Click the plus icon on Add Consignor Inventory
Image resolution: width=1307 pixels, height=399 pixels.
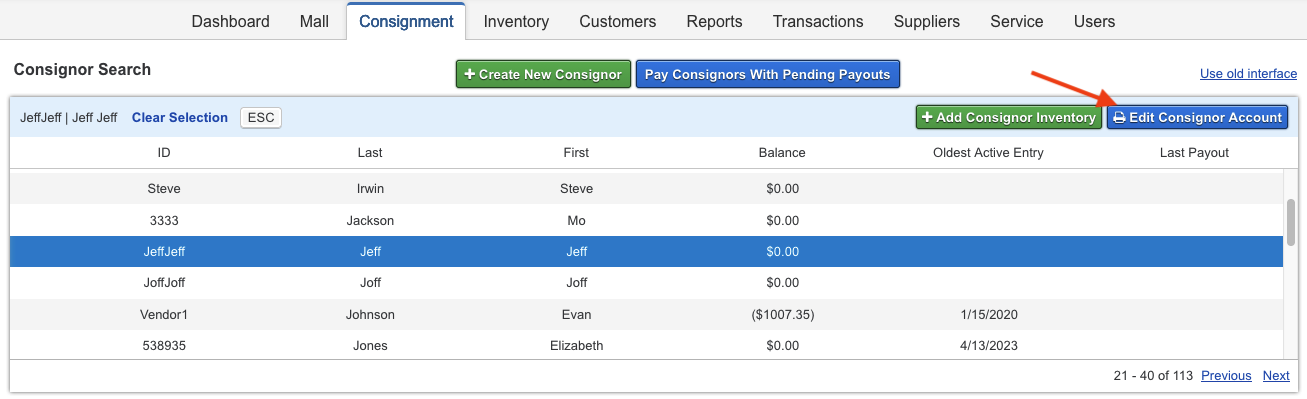(927, 118)
